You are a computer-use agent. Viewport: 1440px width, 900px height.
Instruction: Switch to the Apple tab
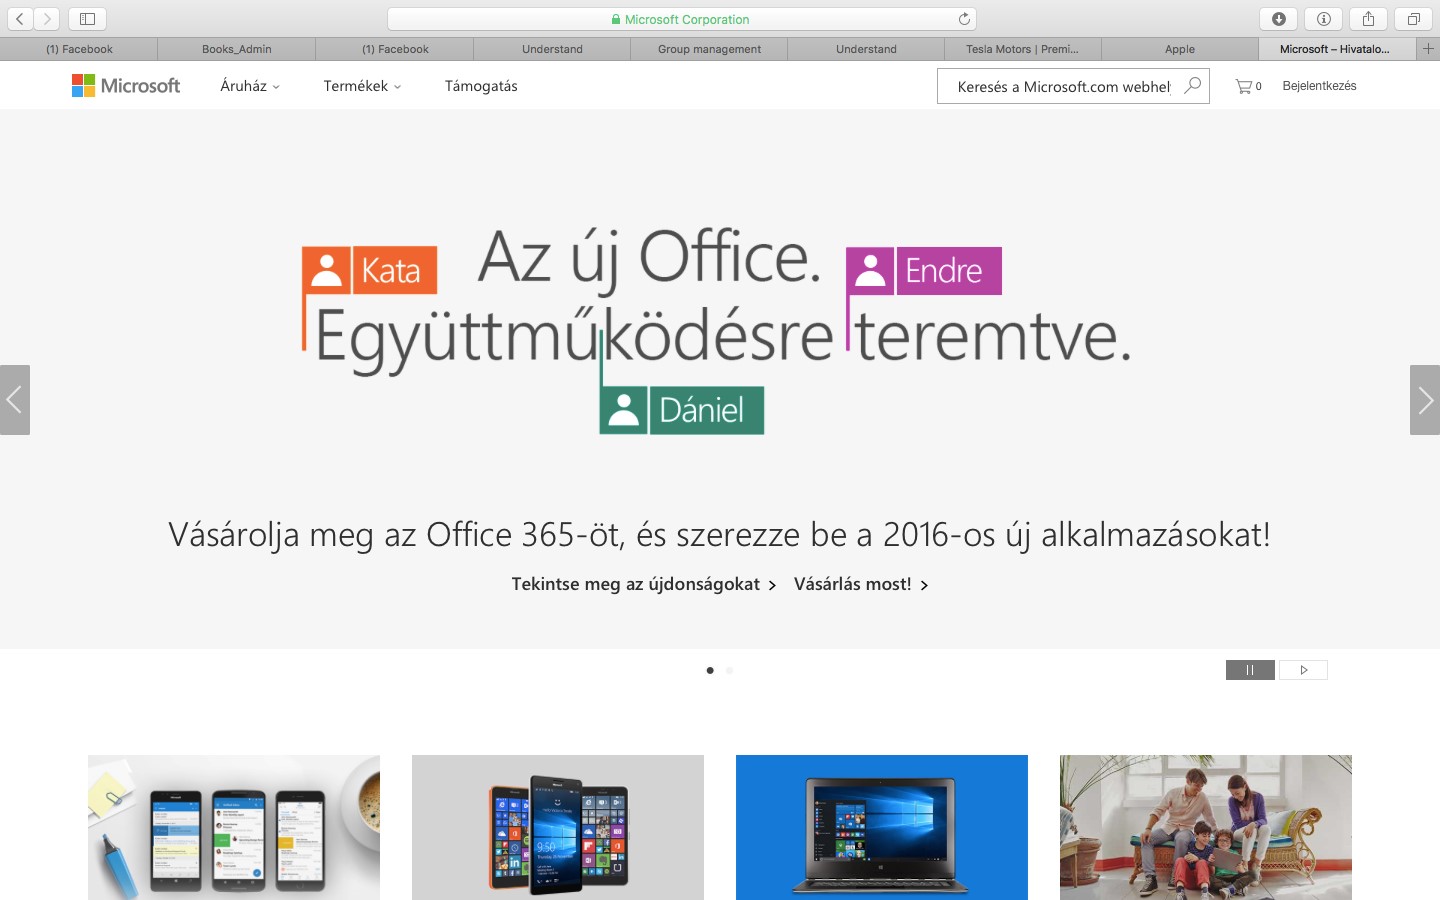click(1180, 49)
